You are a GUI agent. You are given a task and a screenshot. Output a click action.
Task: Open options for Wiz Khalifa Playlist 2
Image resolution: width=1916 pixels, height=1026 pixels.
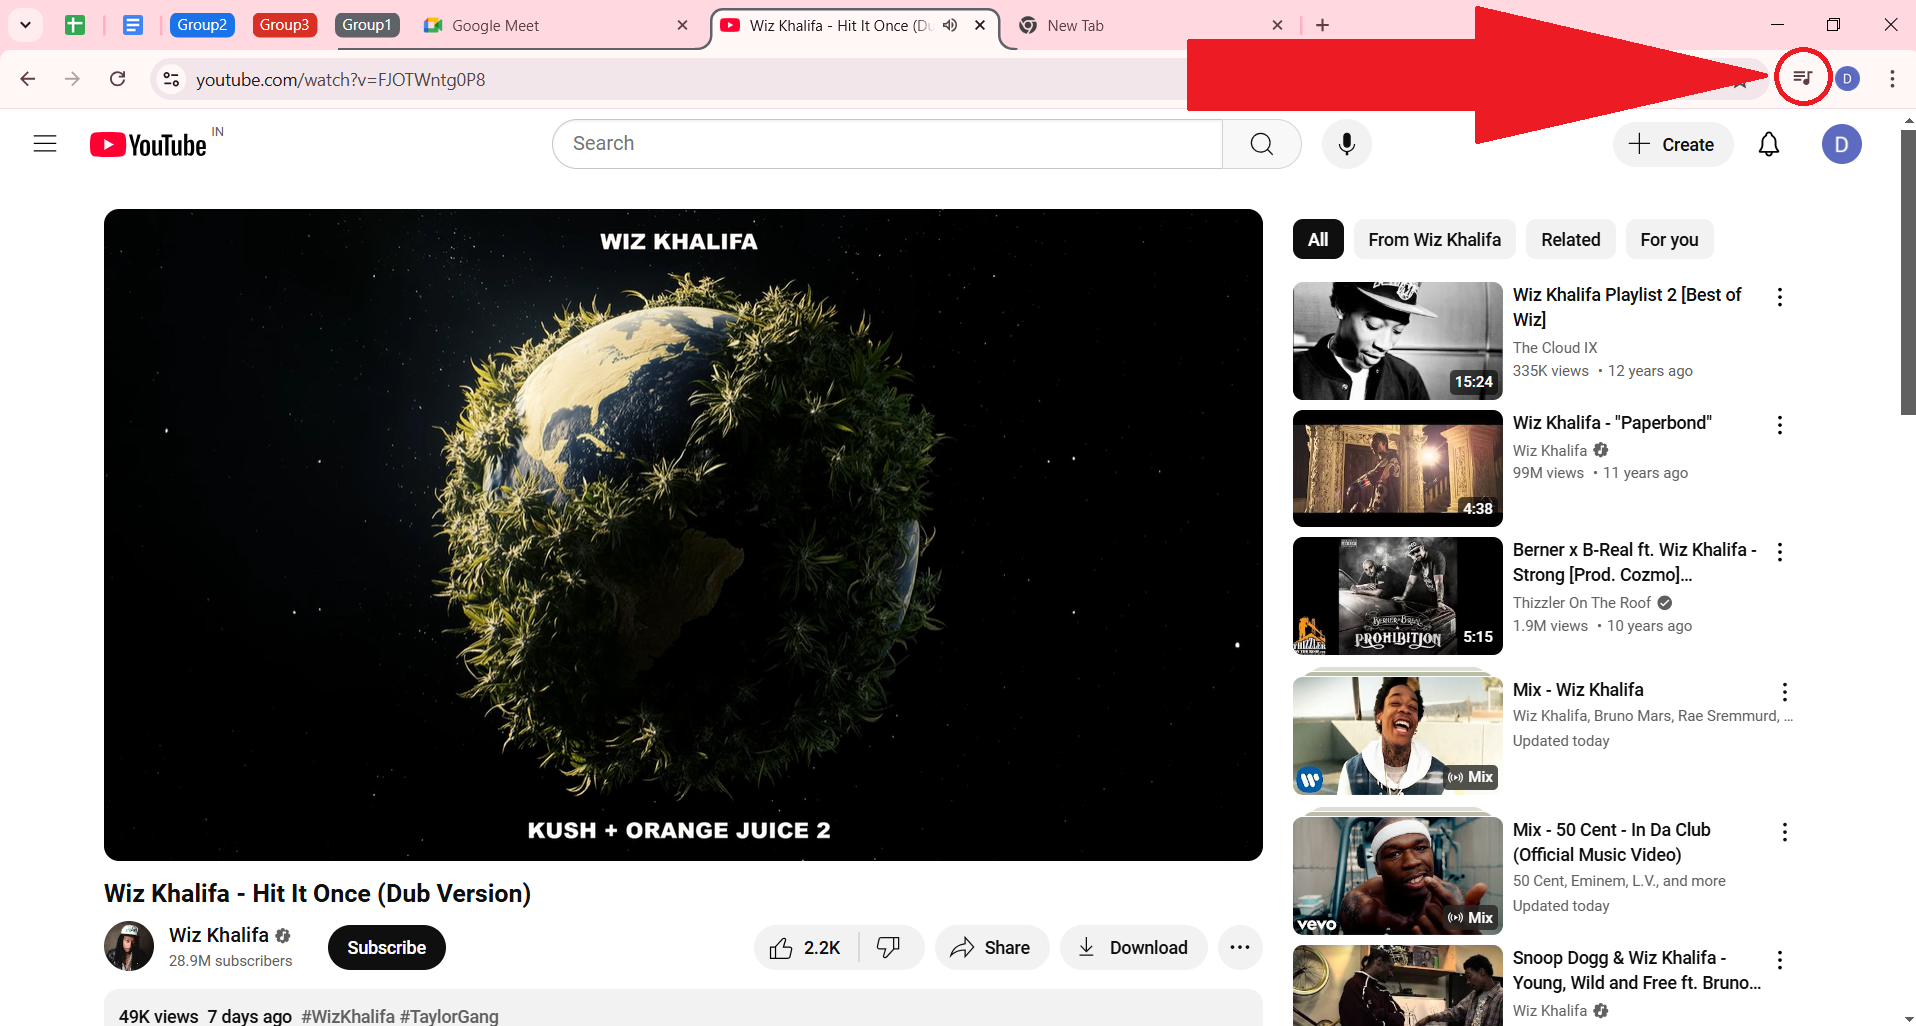(1779, 297)
